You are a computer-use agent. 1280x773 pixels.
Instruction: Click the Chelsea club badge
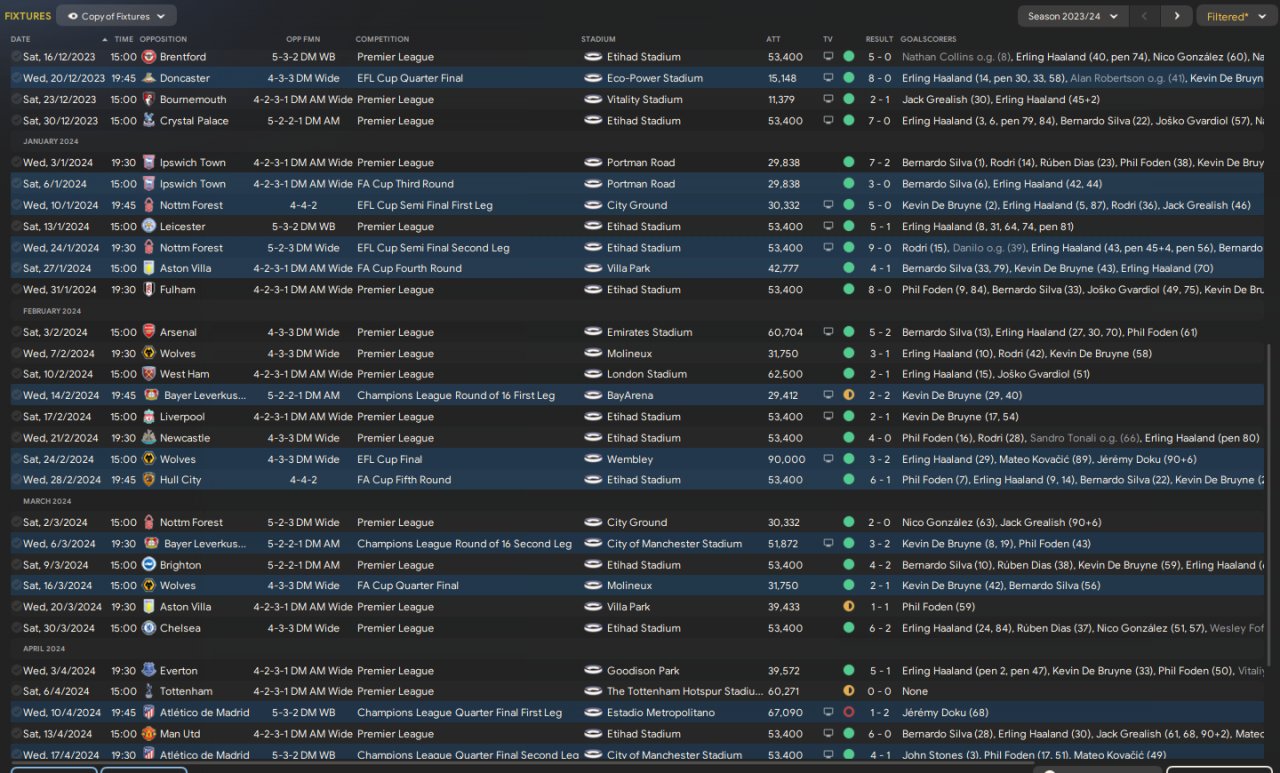coord(149,628)
